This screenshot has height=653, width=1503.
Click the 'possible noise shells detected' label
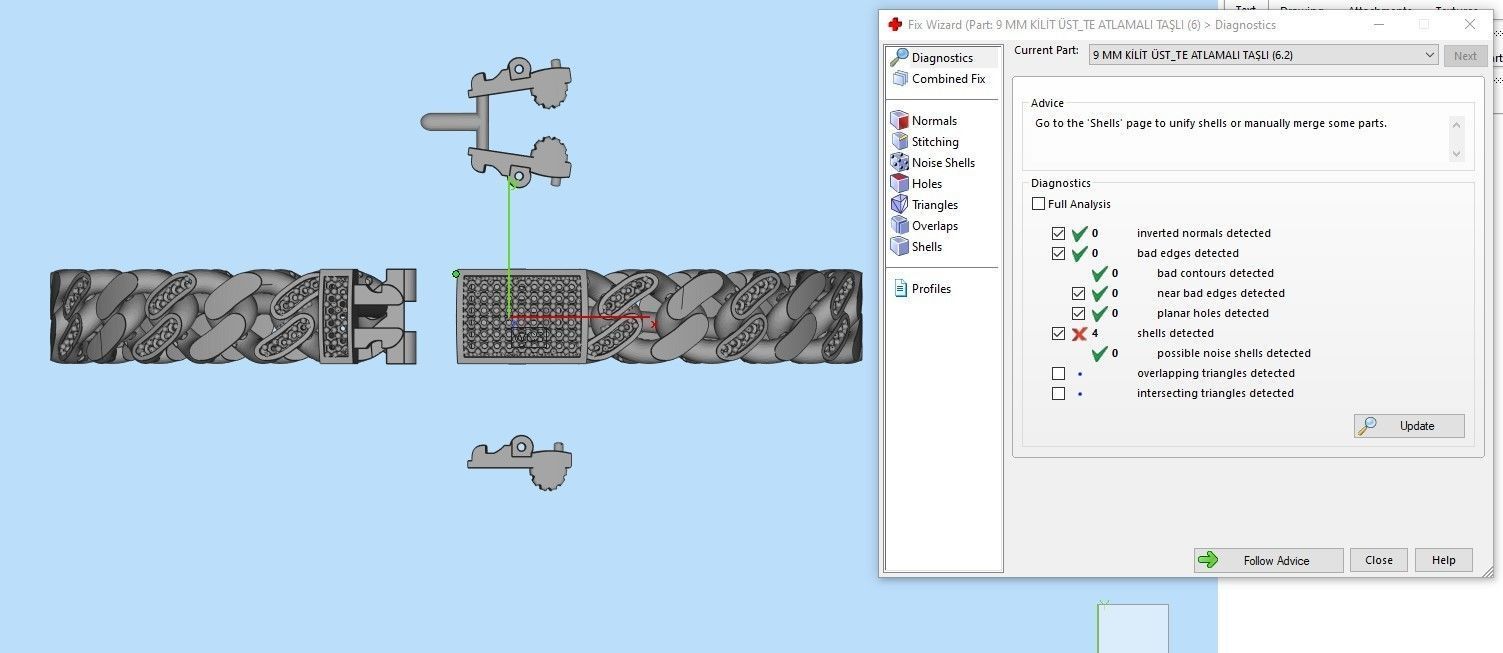click(1234, 354)
